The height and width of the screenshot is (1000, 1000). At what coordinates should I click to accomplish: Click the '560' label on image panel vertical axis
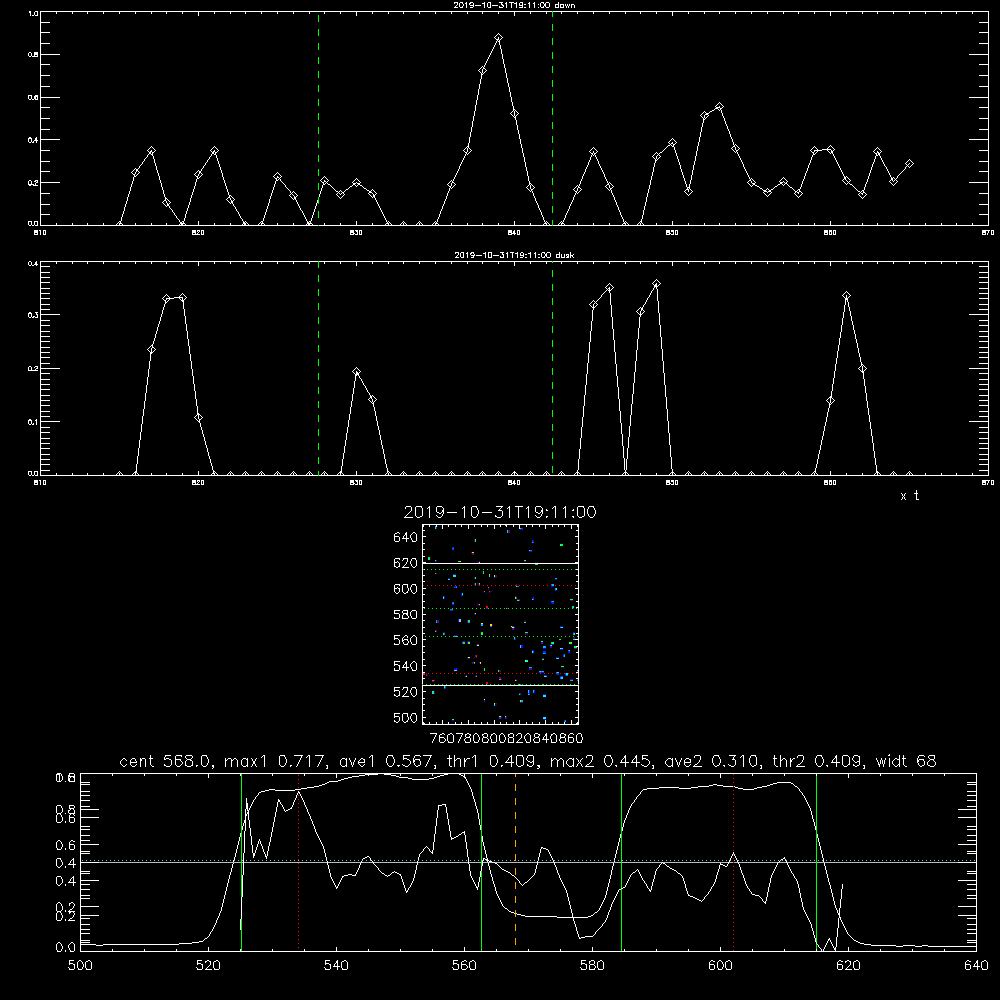click(406, 640)
